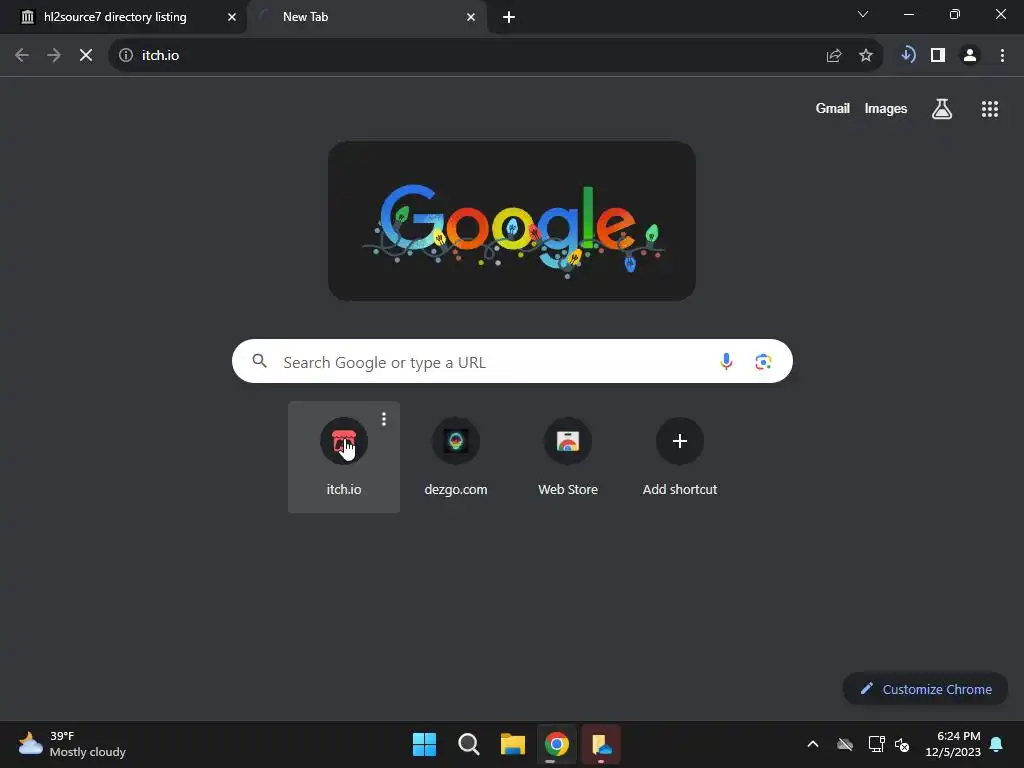This screenshot has width=1024, height=768.
Task: Share this page from the address bar
Action: coord(833,56)
